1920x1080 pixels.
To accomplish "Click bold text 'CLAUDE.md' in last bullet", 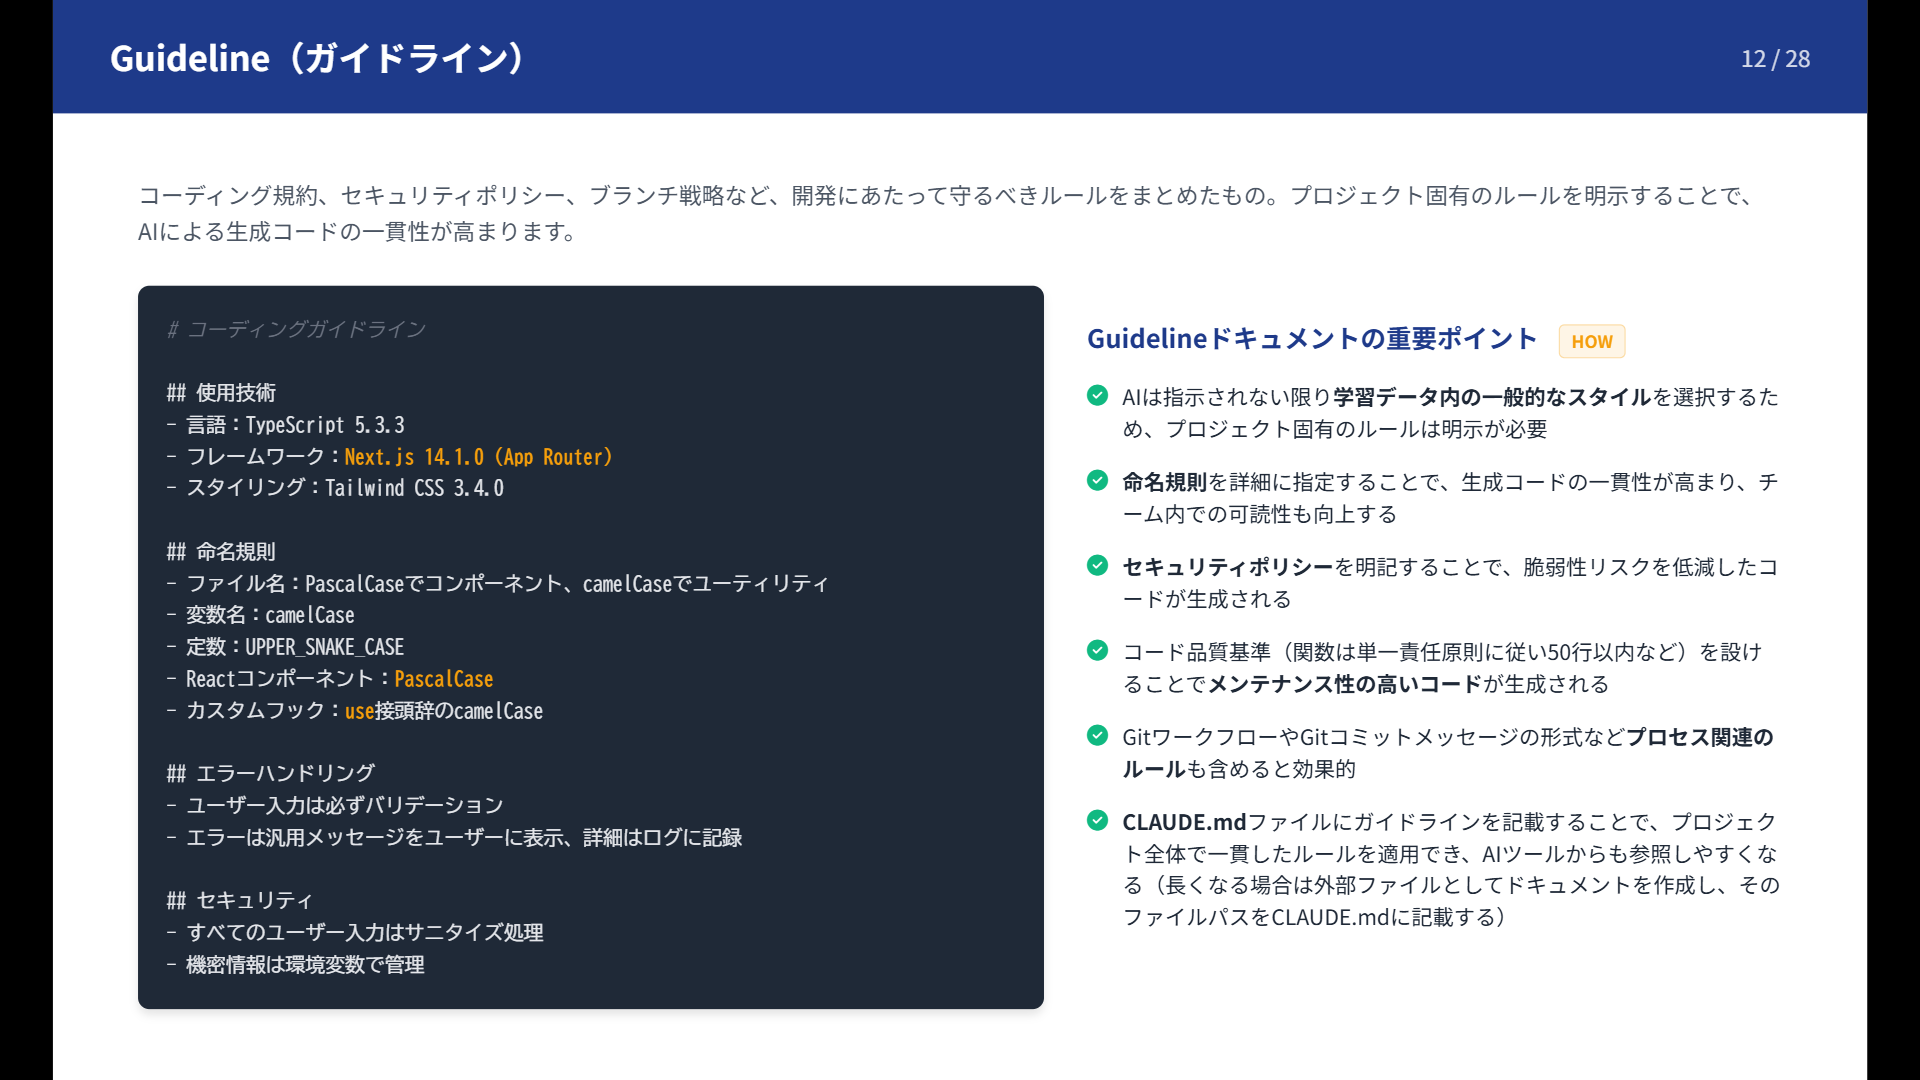I will click(1184, 822).
